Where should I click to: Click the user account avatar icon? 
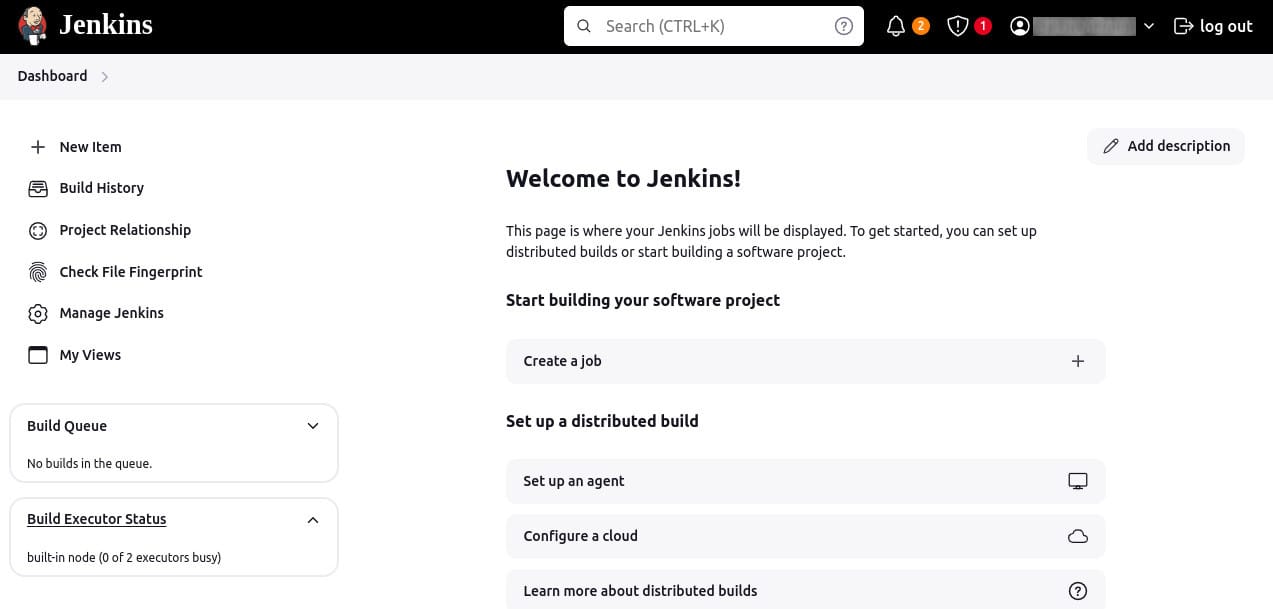1020,26
